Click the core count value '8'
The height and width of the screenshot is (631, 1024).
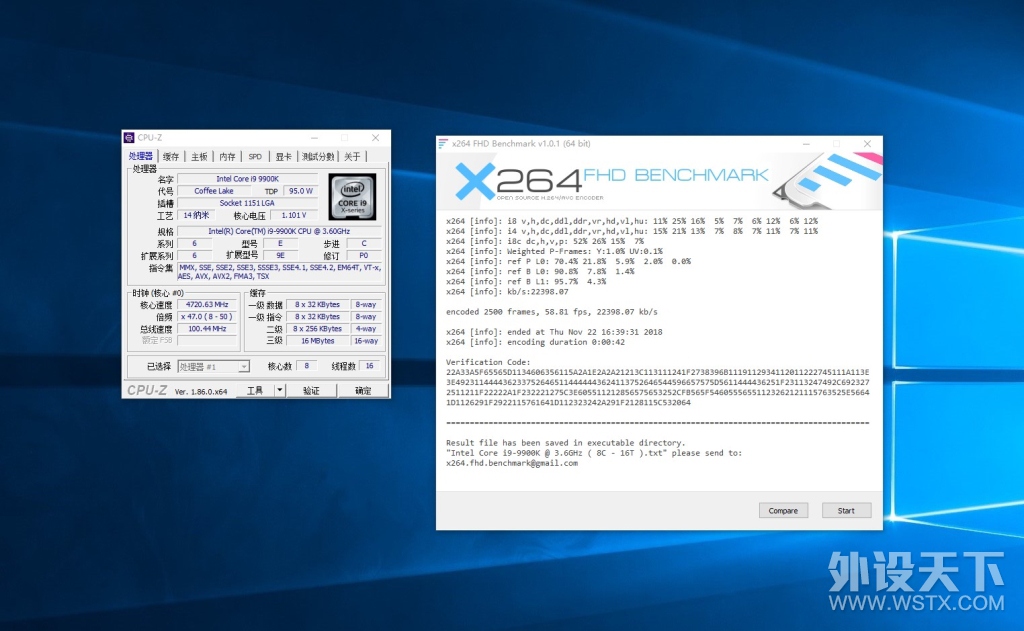(306, 366)
